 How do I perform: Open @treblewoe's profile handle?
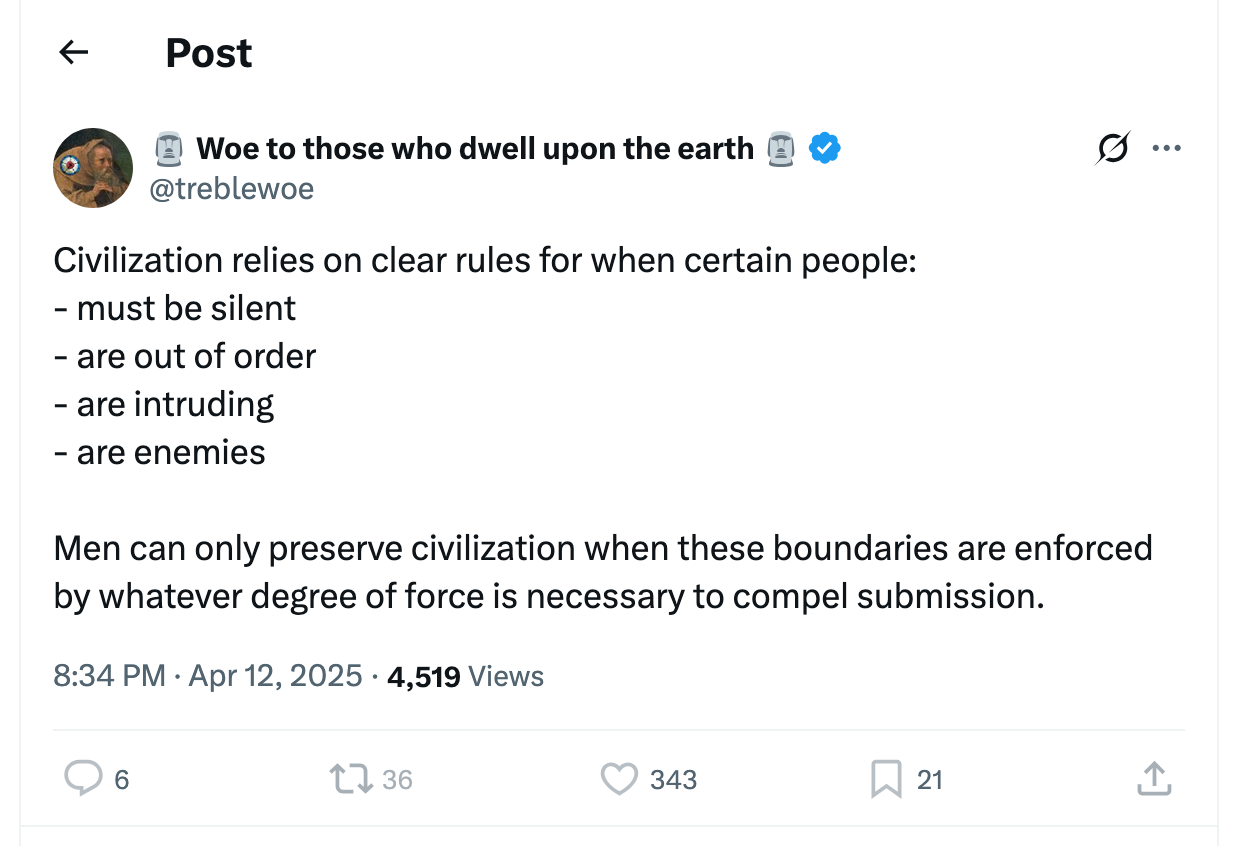[232, 188]
